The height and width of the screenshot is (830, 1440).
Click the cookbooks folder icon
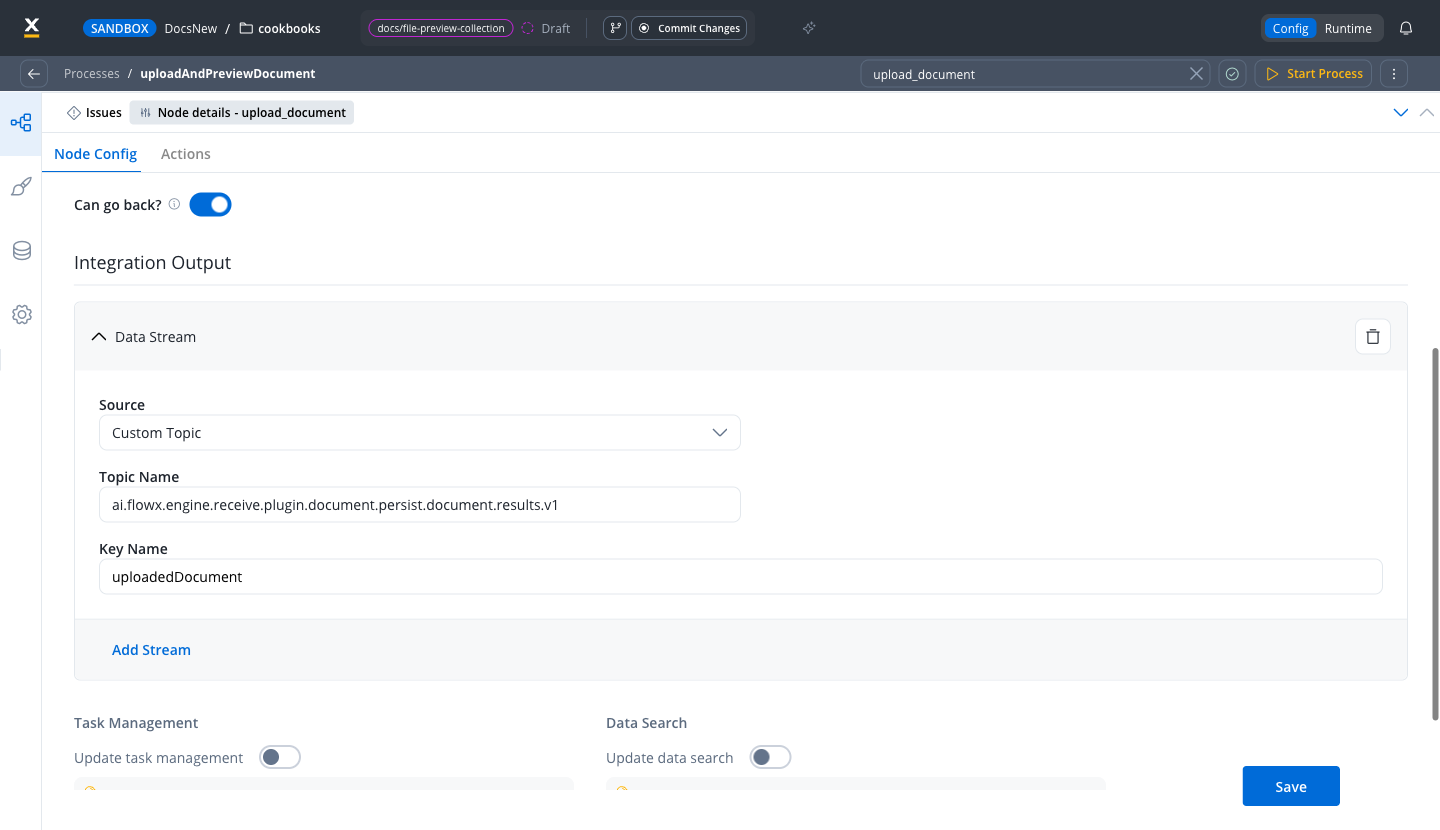[x=246, y=29]
